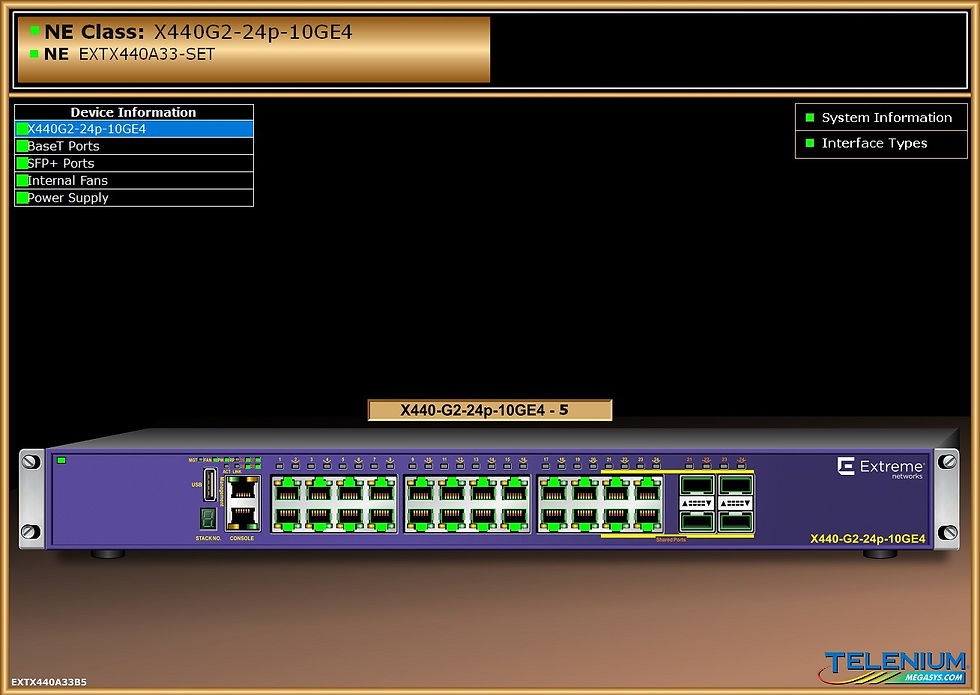
Task: Click the yellow X440-G2-24p-10GE4 chassis model label
Action: point(868,539)
